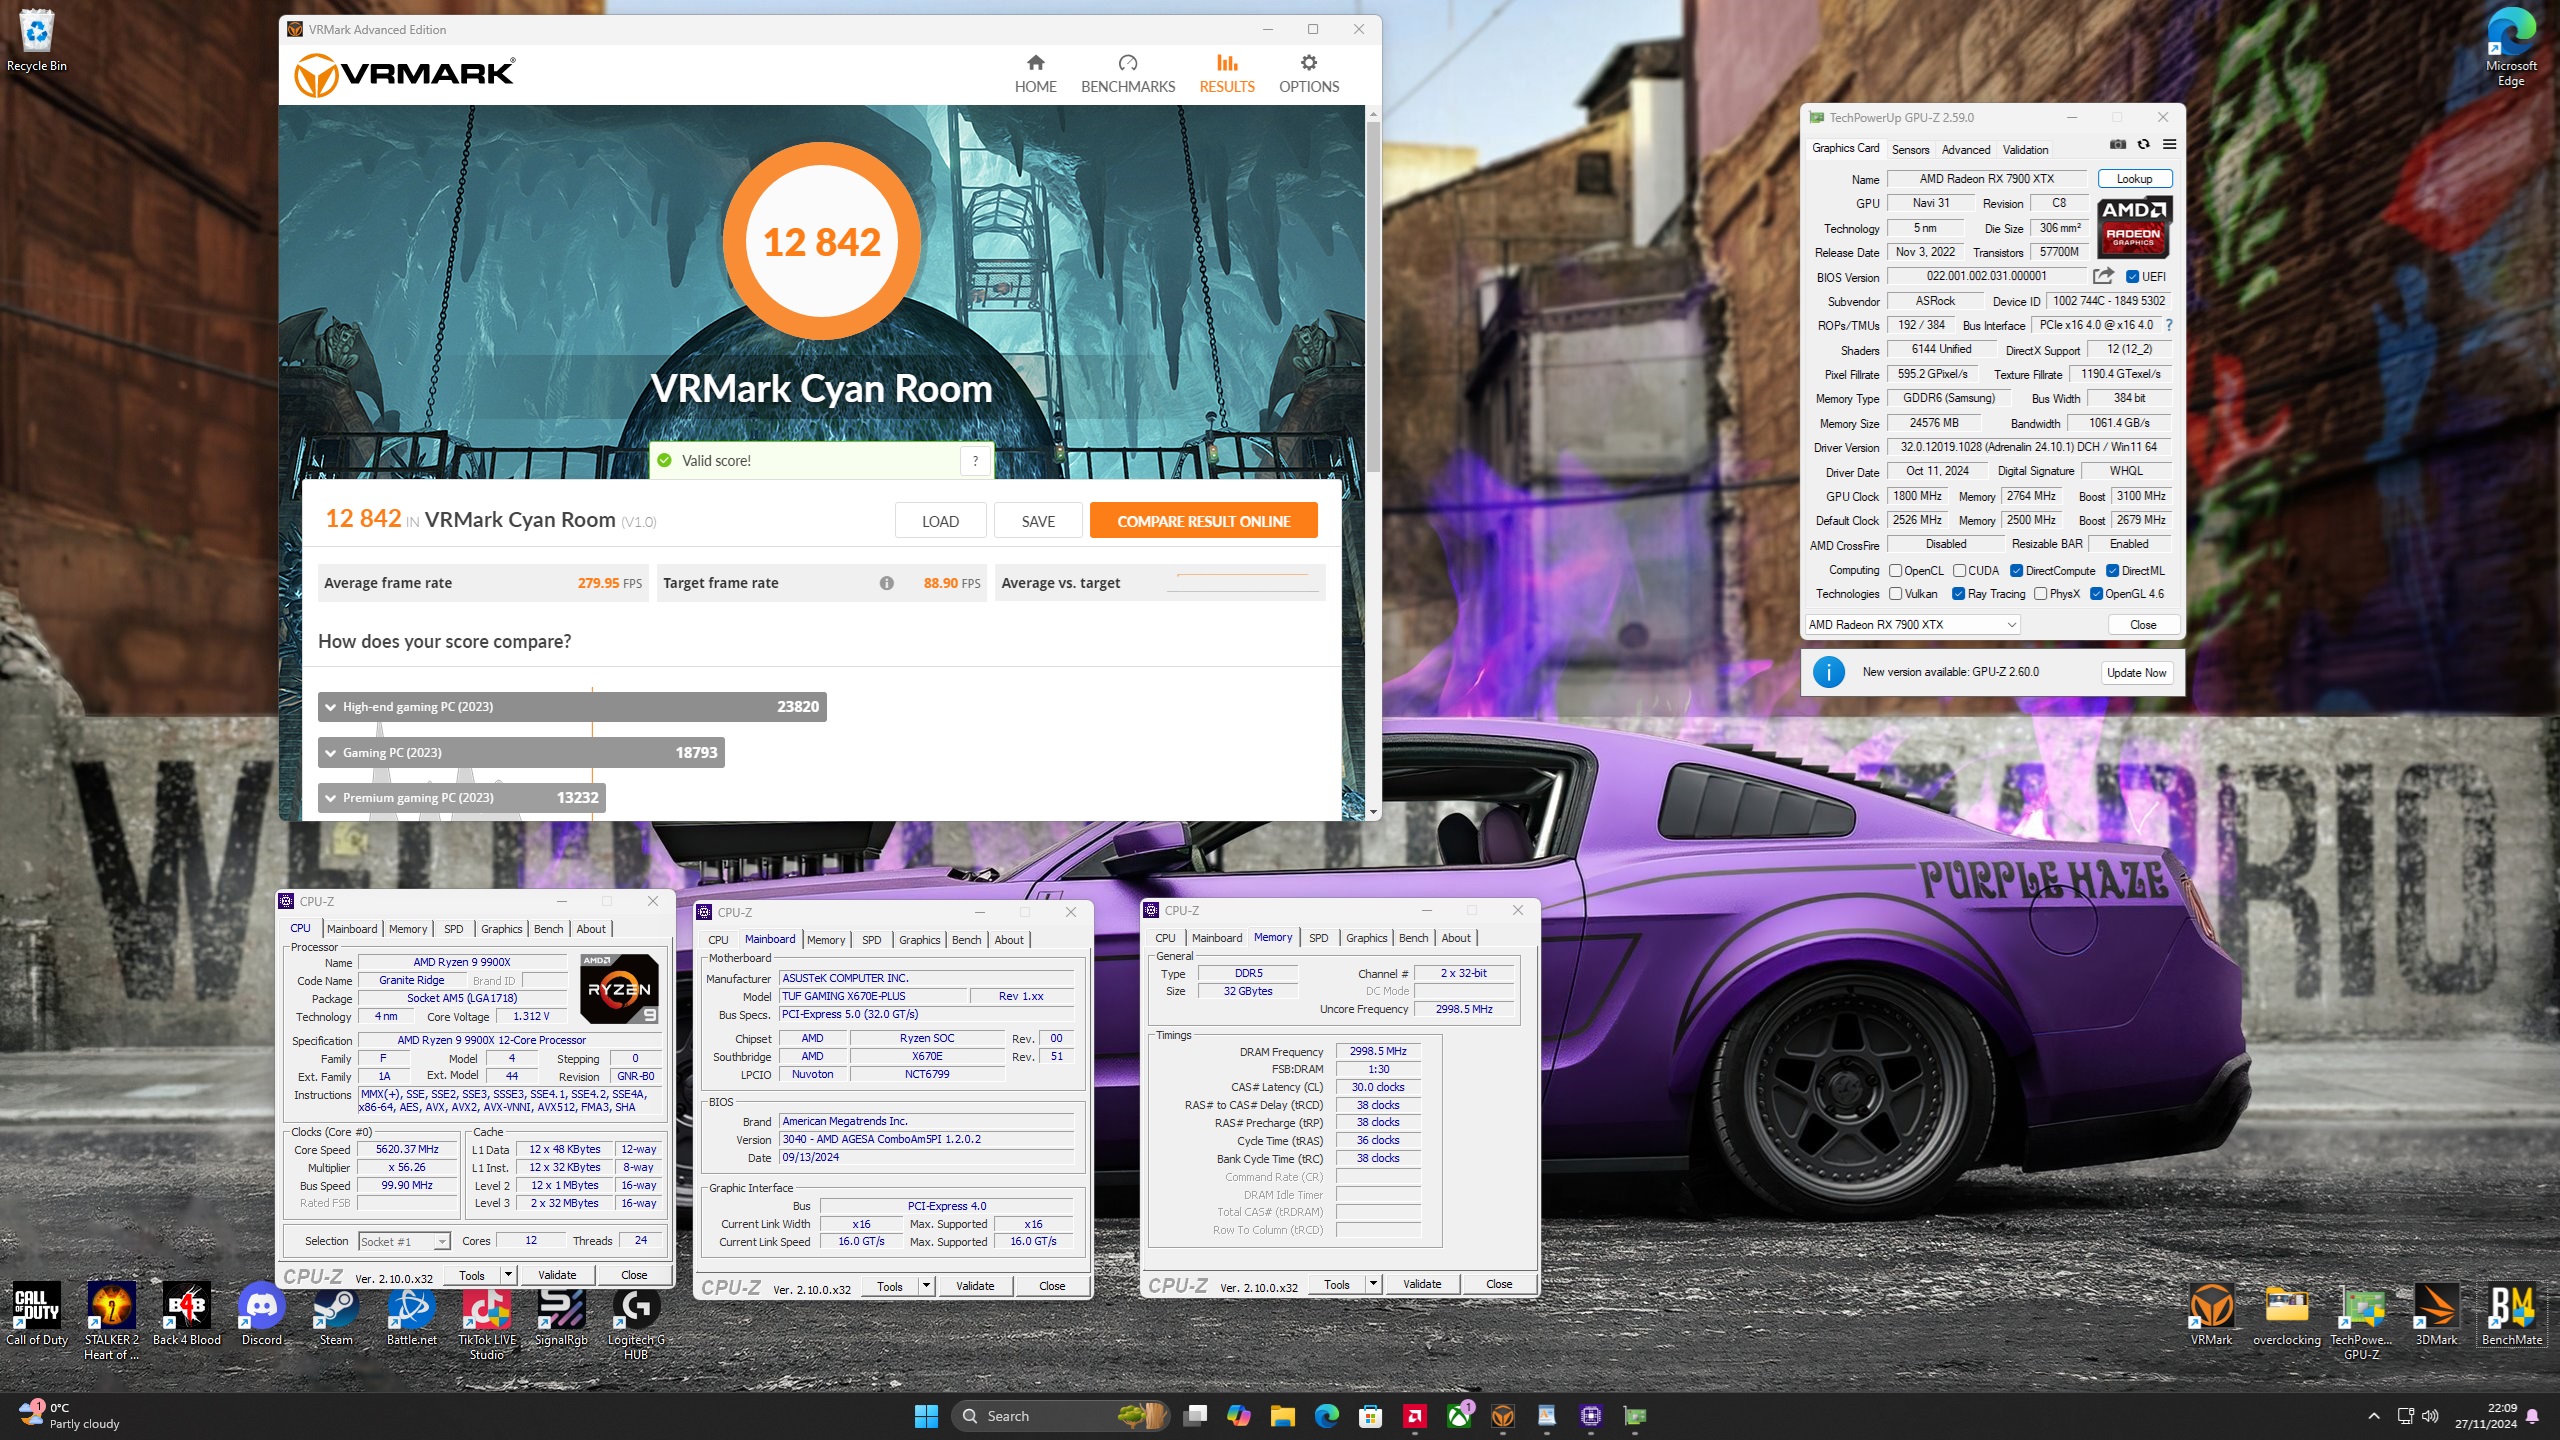Open the Socket #1 selection dropdown in CPU-Z
The image size is (2560, 1440).
404,1242
